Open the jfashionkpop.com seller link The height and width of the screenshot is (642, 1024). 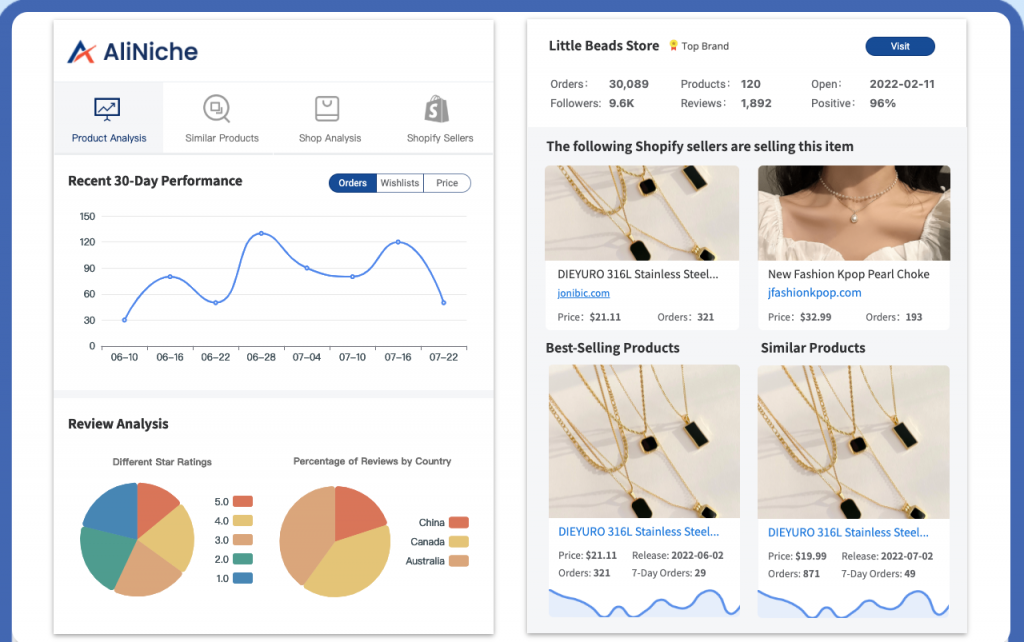(814, 293)
